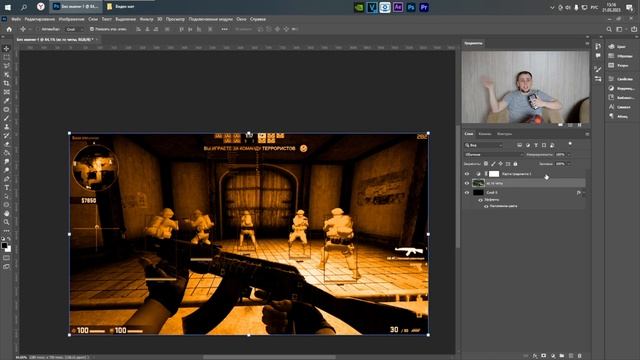Switch to the Каналы tab
Viewport: 640px width, 360px height.
point(485,134)
